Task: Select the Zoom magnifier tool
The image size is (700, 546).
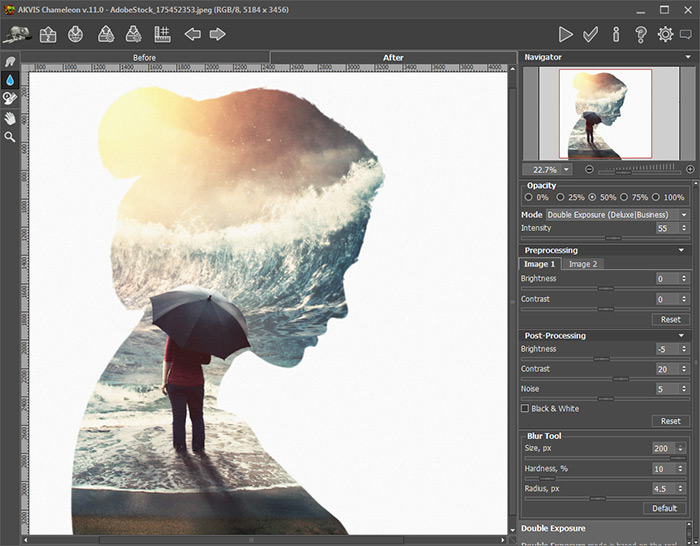Action: [x=10, y=136]
